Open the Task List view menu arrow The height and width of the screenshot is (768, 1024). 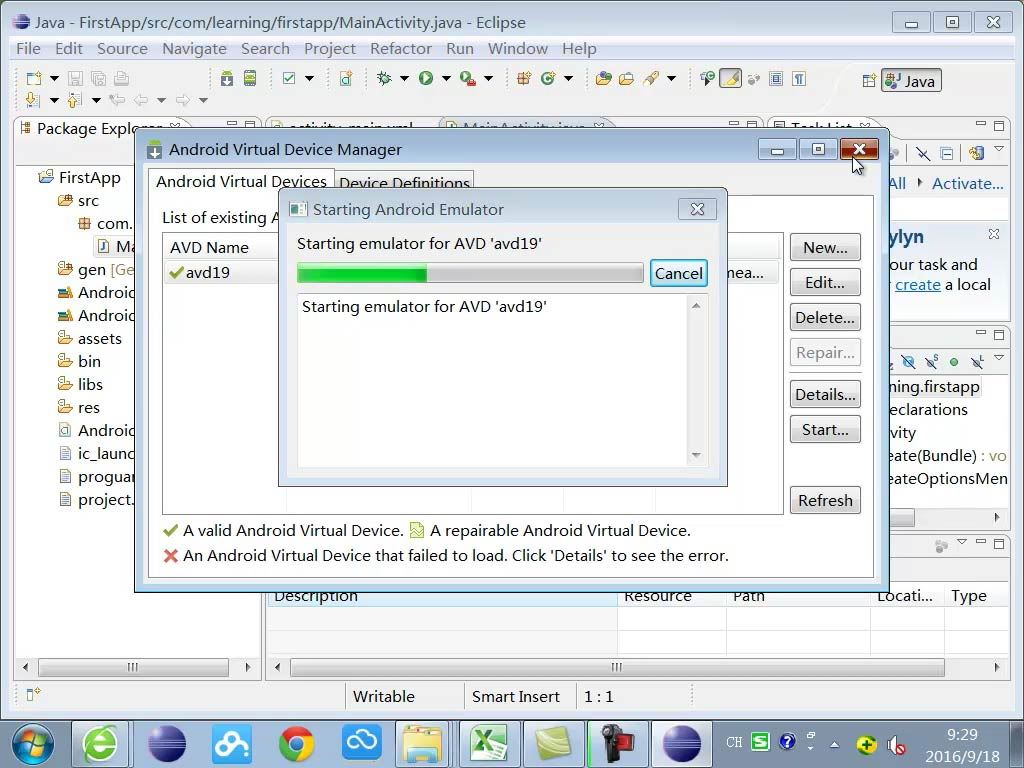coord(999,150)
